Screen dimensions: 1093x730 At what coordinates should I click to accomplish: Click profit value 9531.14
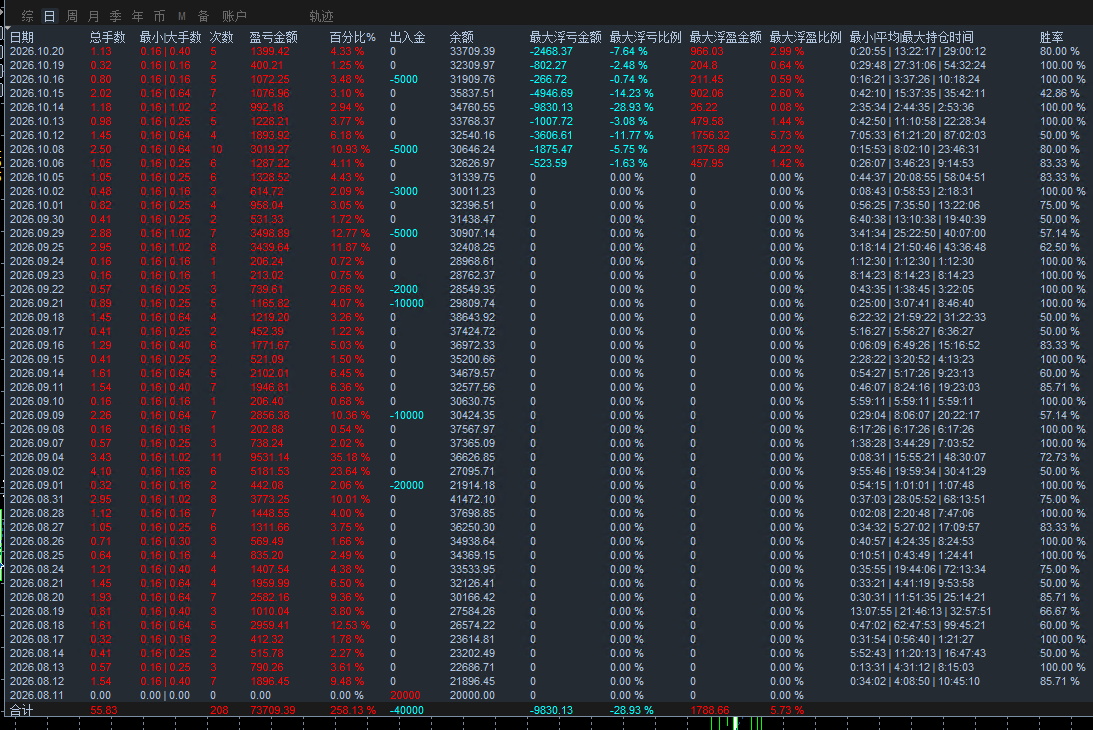pyautogui.click(x=270, y=457)
